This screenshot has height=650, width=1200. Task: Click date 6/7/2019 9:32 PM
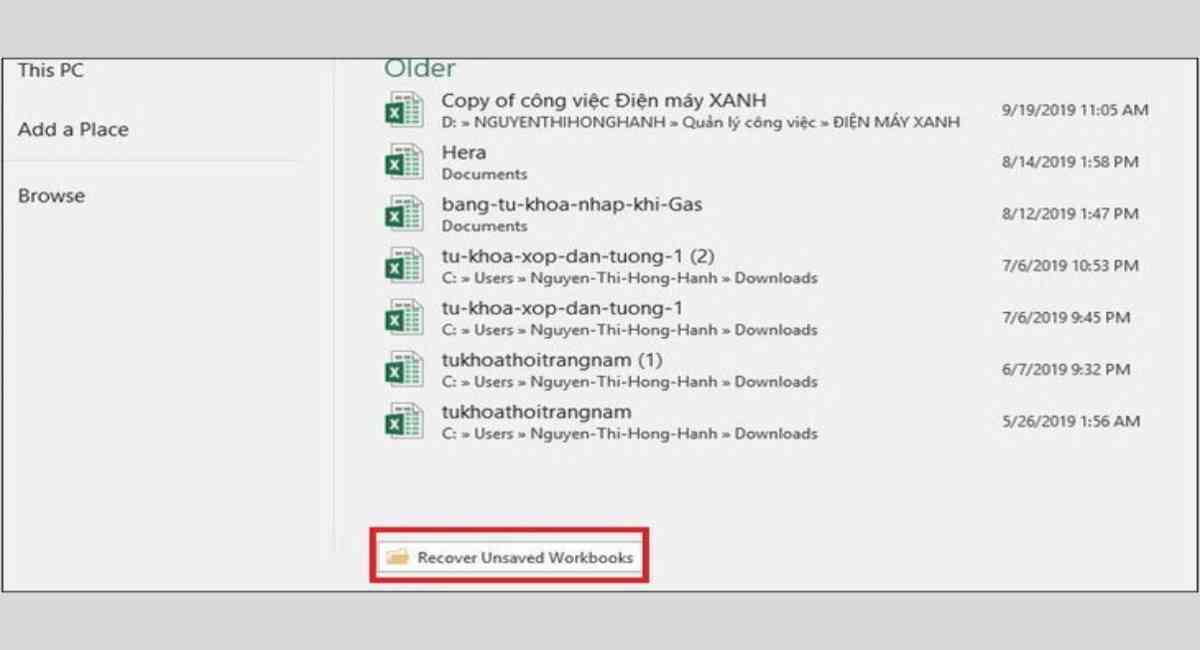click(1066, 370)
